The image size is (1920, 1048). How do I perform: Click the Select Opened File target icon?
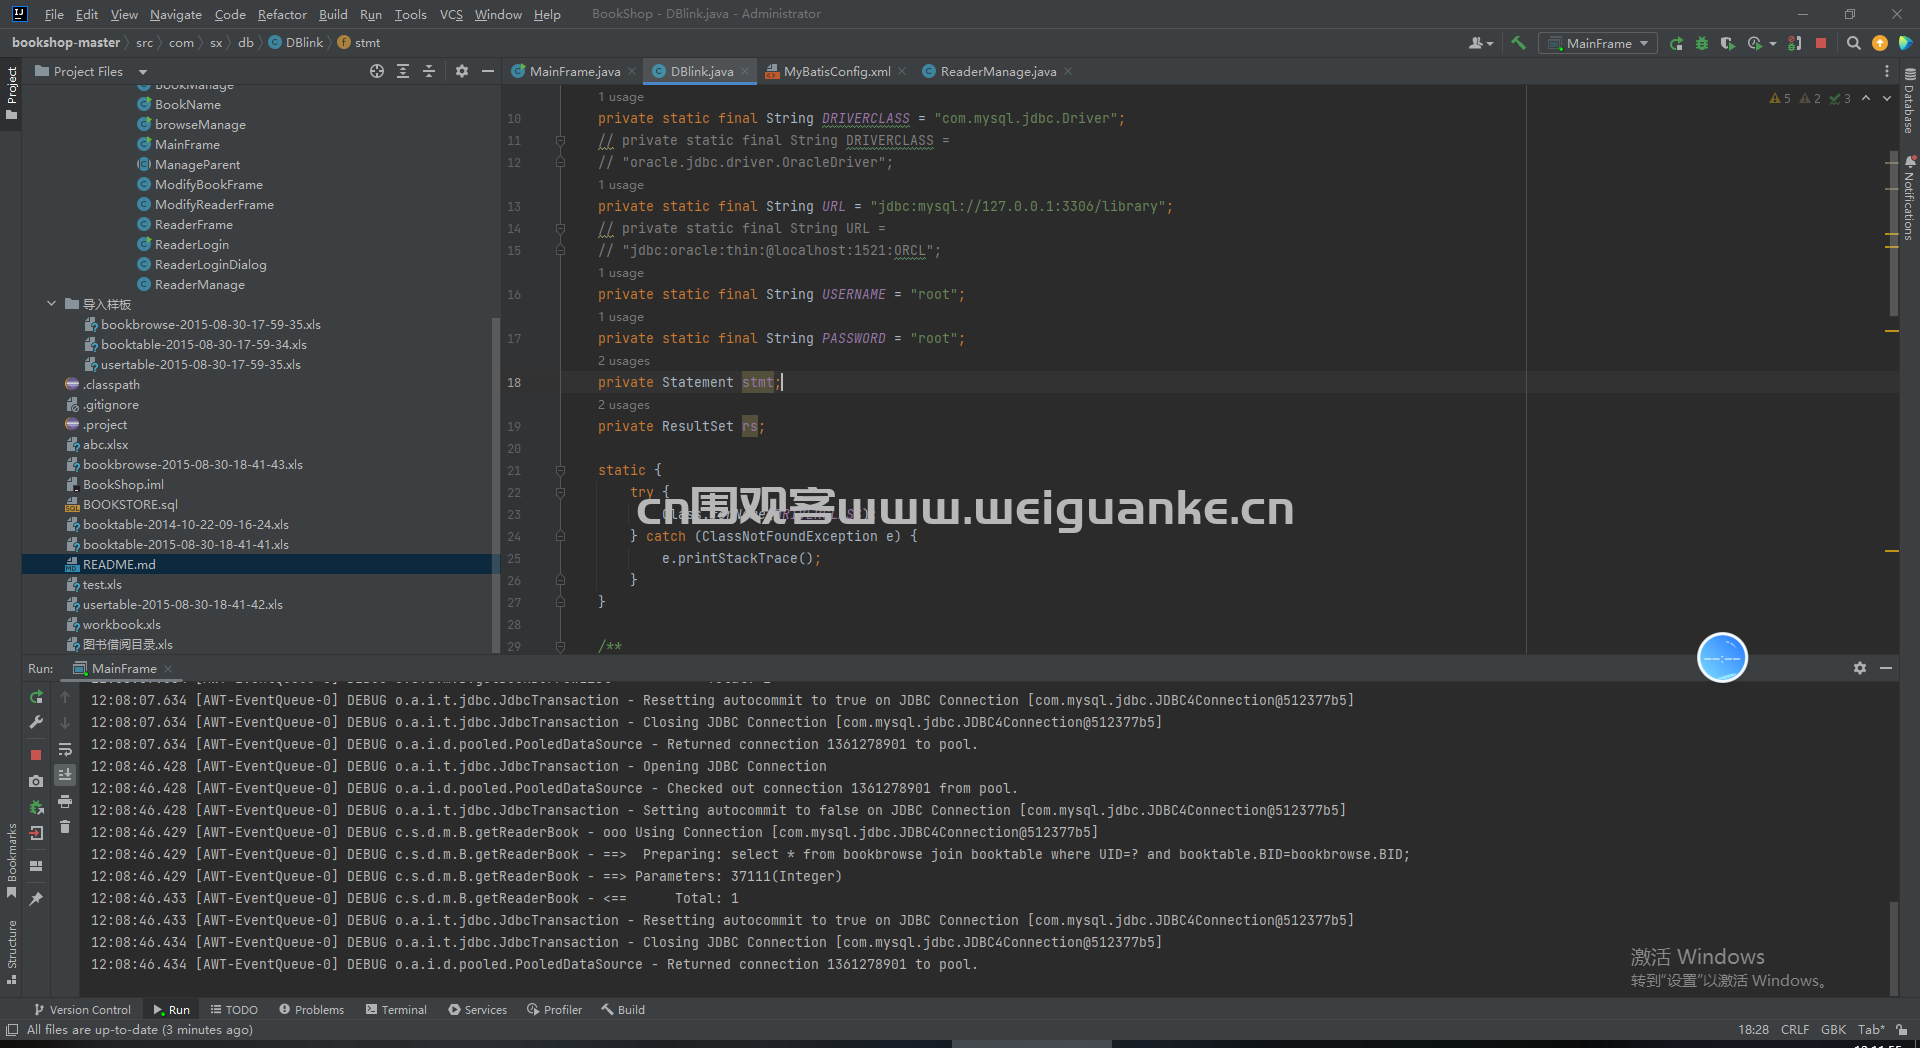click(376, 71)
